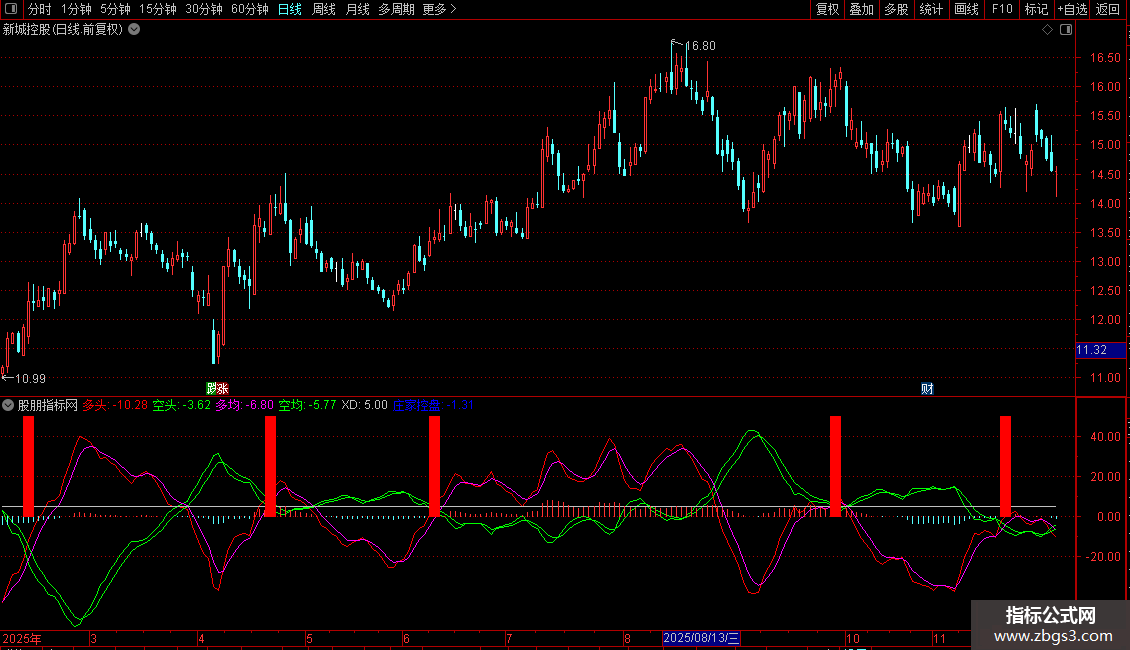Click the diamond marker icon

pos(1048,30)
